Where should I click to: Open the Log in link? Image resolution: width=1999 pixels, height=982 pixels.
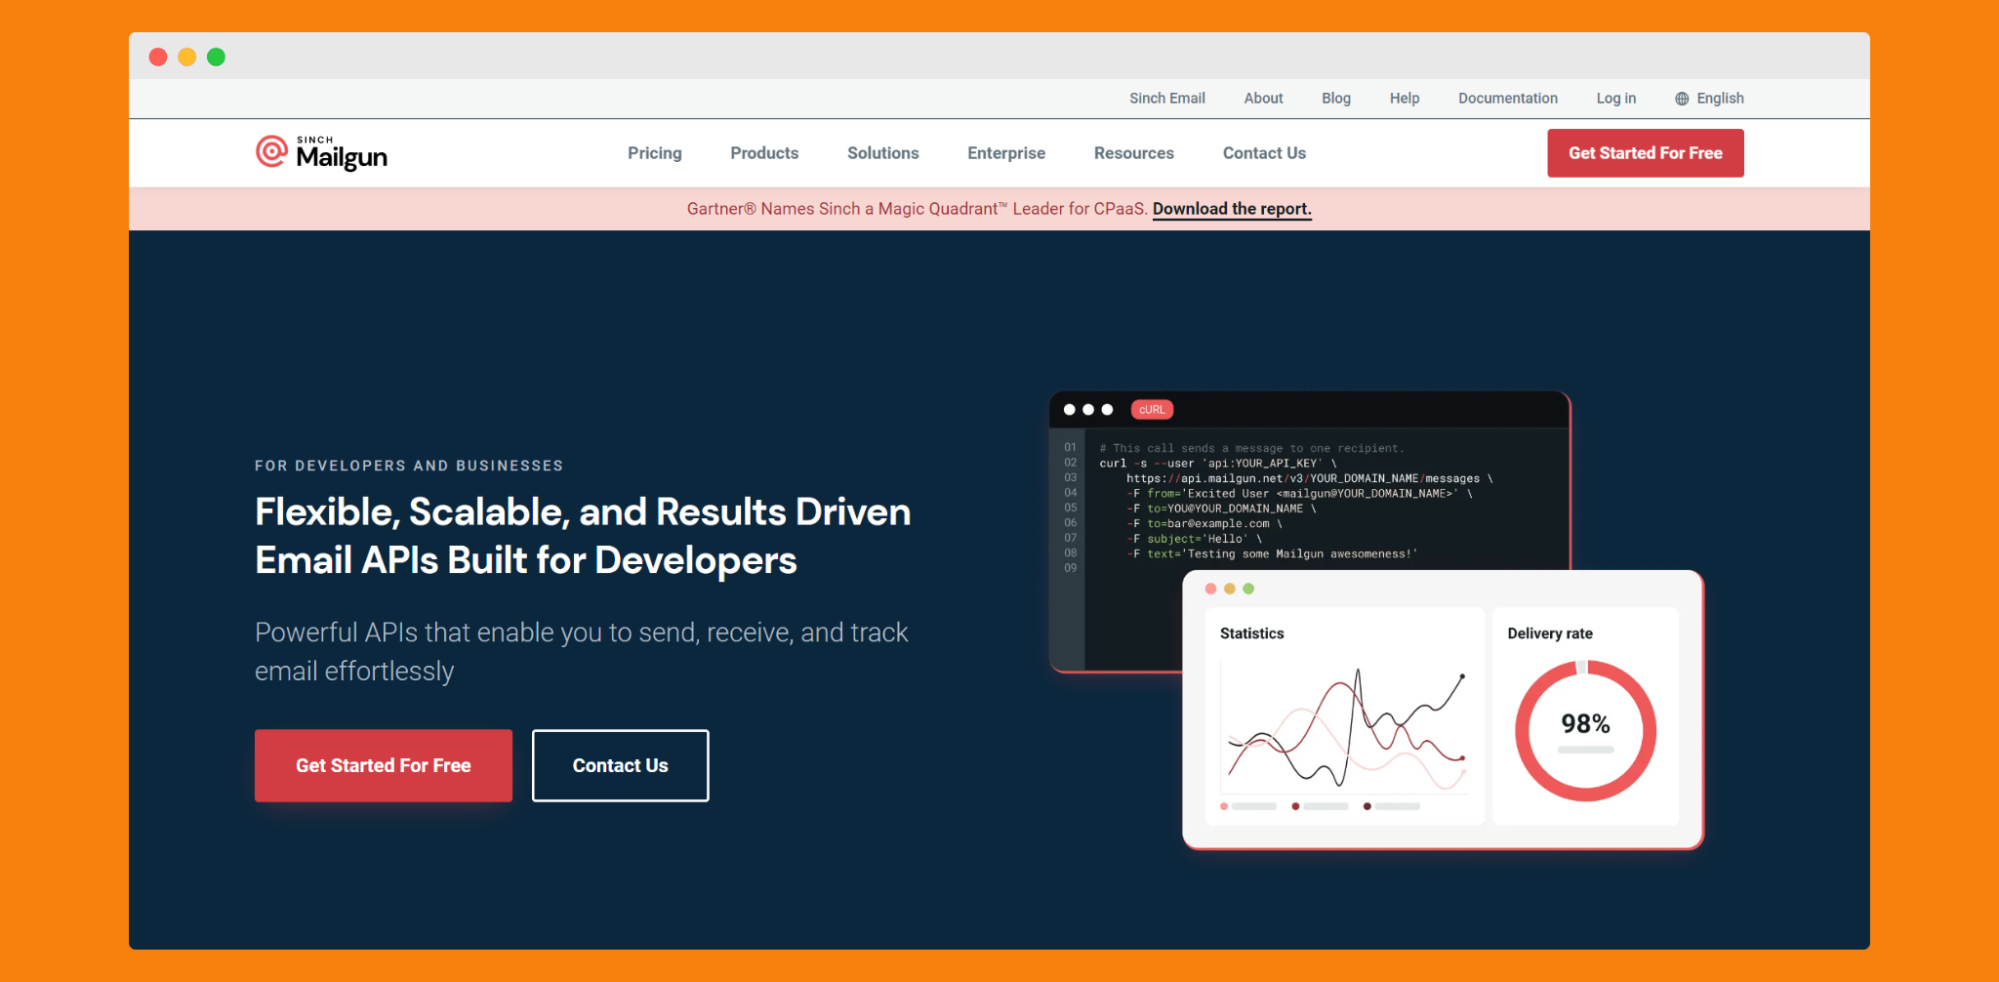pyautogui.click(x=1615, y=98)
